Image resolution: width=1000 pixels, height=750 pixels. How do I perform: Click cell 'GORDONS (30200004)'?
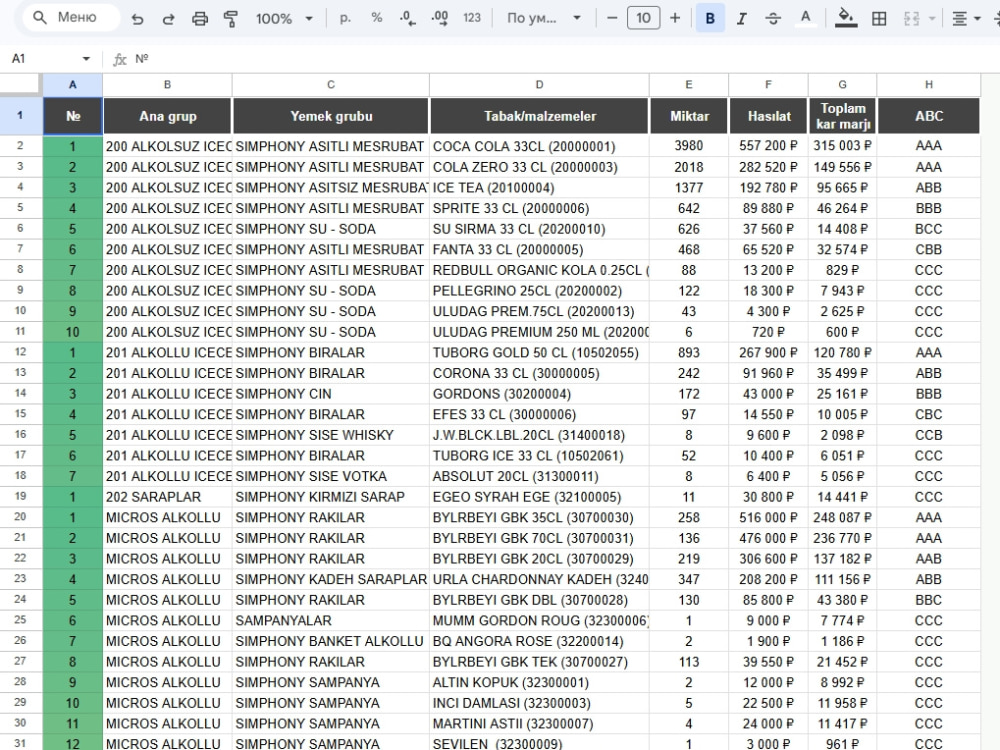[539, 393]
